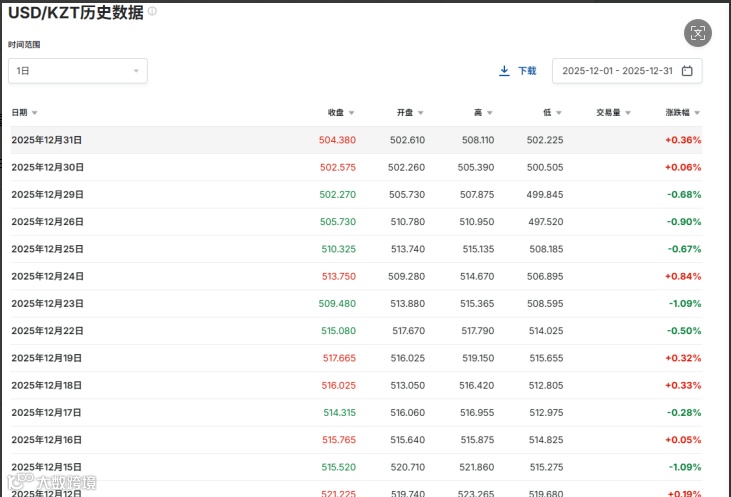
Task: Select the row dated 2025年12月16日
Action: [357, 440]
